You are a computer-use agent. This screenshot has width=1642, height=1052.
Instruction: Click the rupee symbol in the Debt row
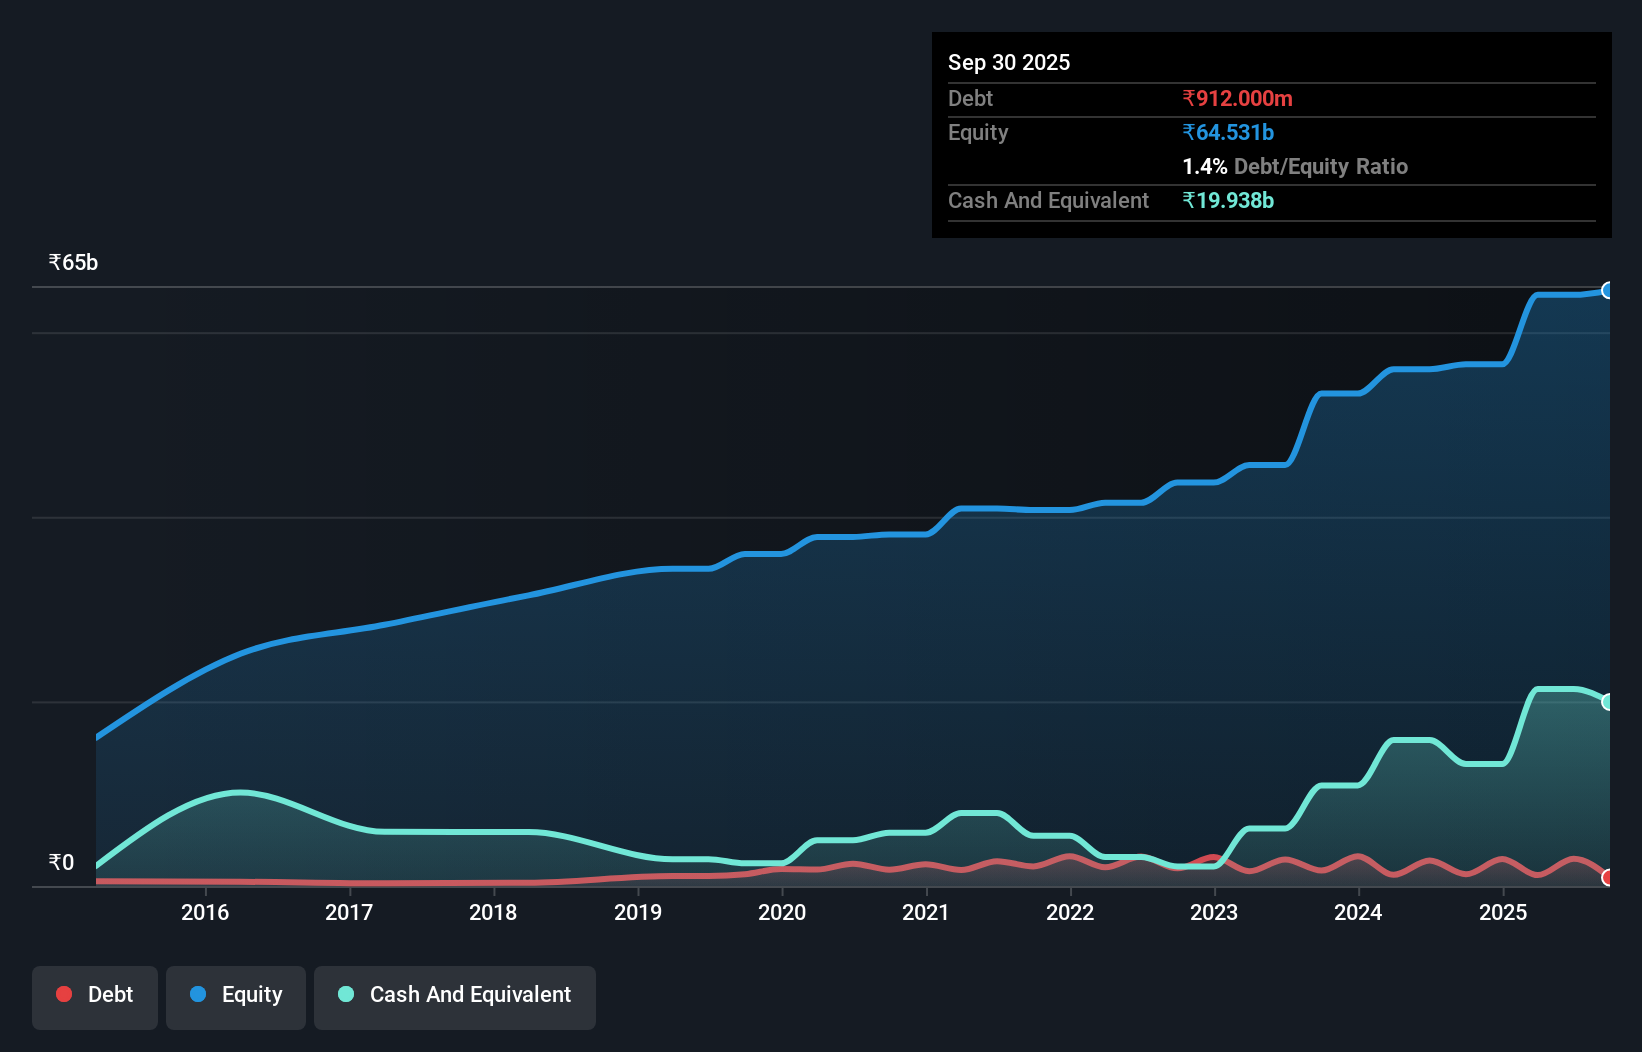point(1188,99)
